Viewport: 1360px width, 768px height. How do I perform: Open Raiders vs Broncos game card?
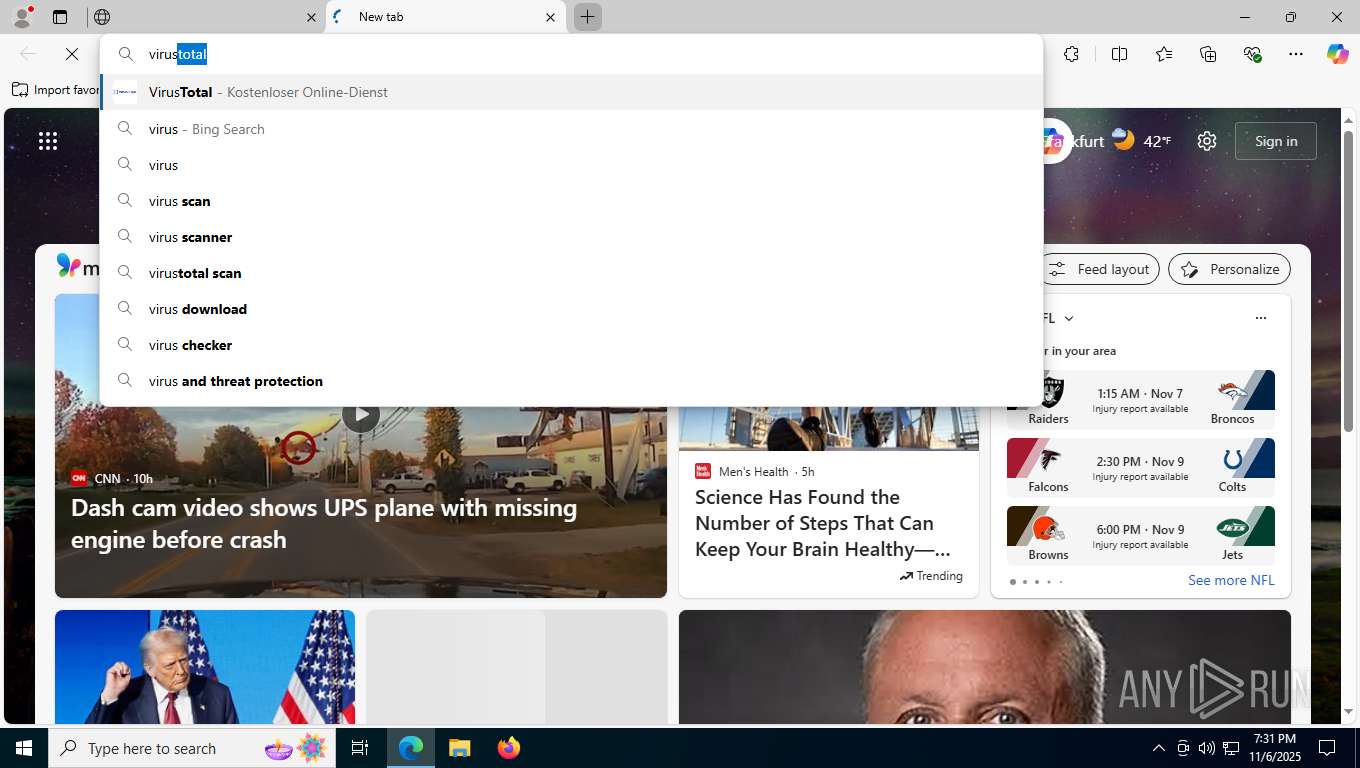[1141, 400]
